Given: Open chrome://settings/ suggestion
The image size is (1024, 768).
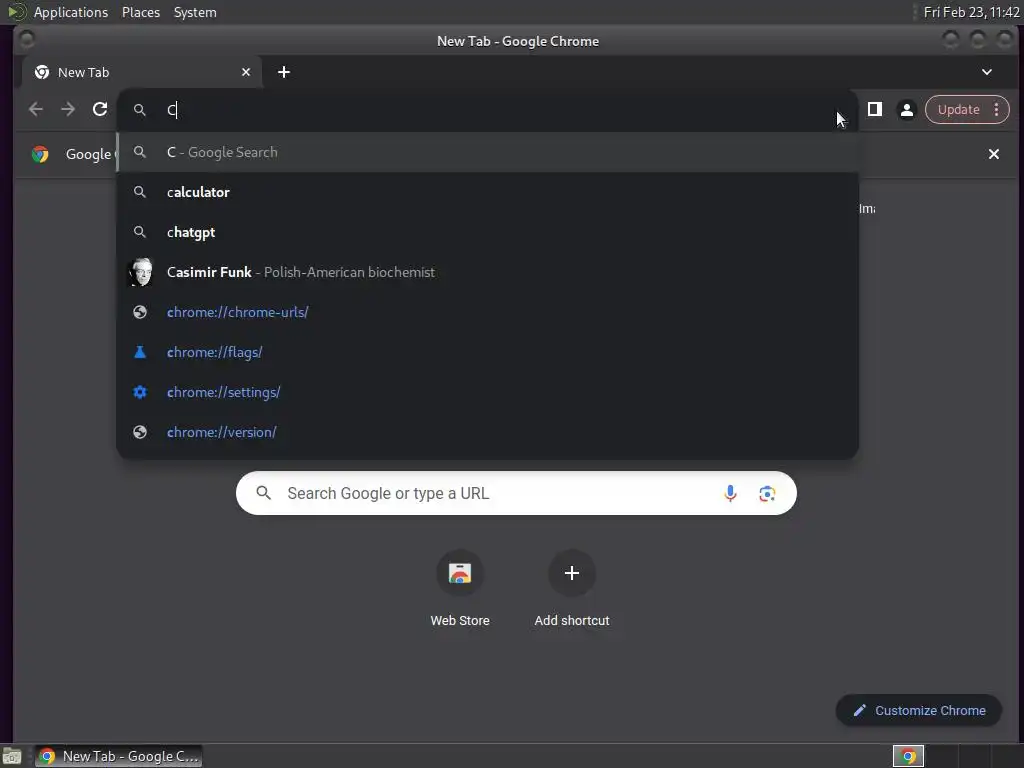Looking at the screenshot, I should [x=487, y=392].
